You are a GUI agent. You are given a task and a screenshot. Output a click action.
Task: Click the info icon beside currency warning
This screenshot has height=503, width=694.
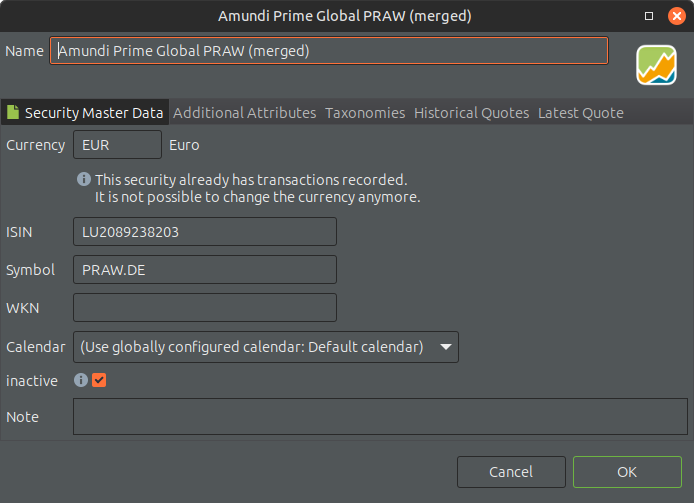point(84,180)
